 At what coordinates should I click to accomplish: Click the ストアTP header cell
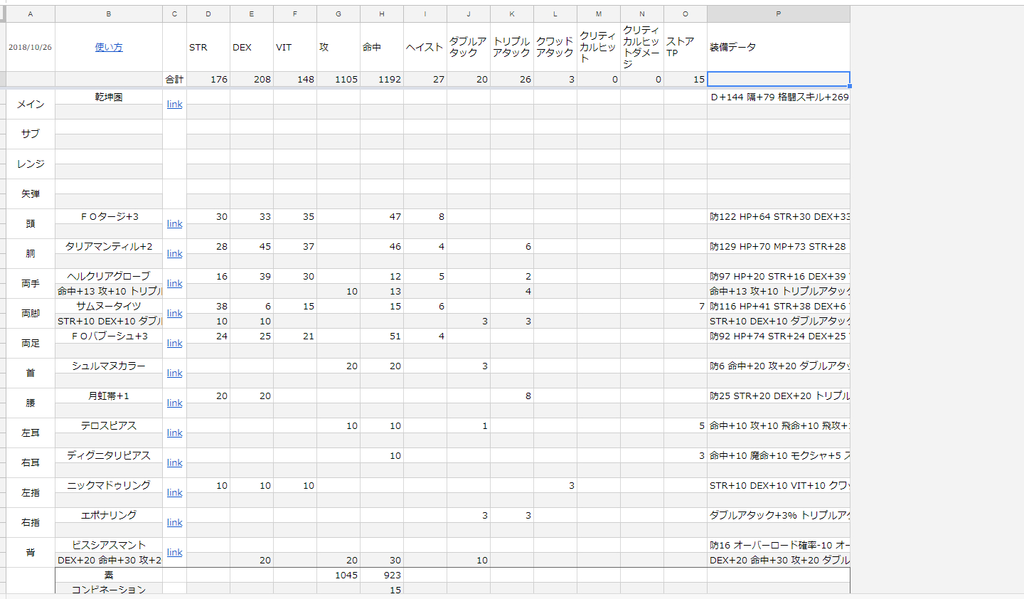coord(685,47)
